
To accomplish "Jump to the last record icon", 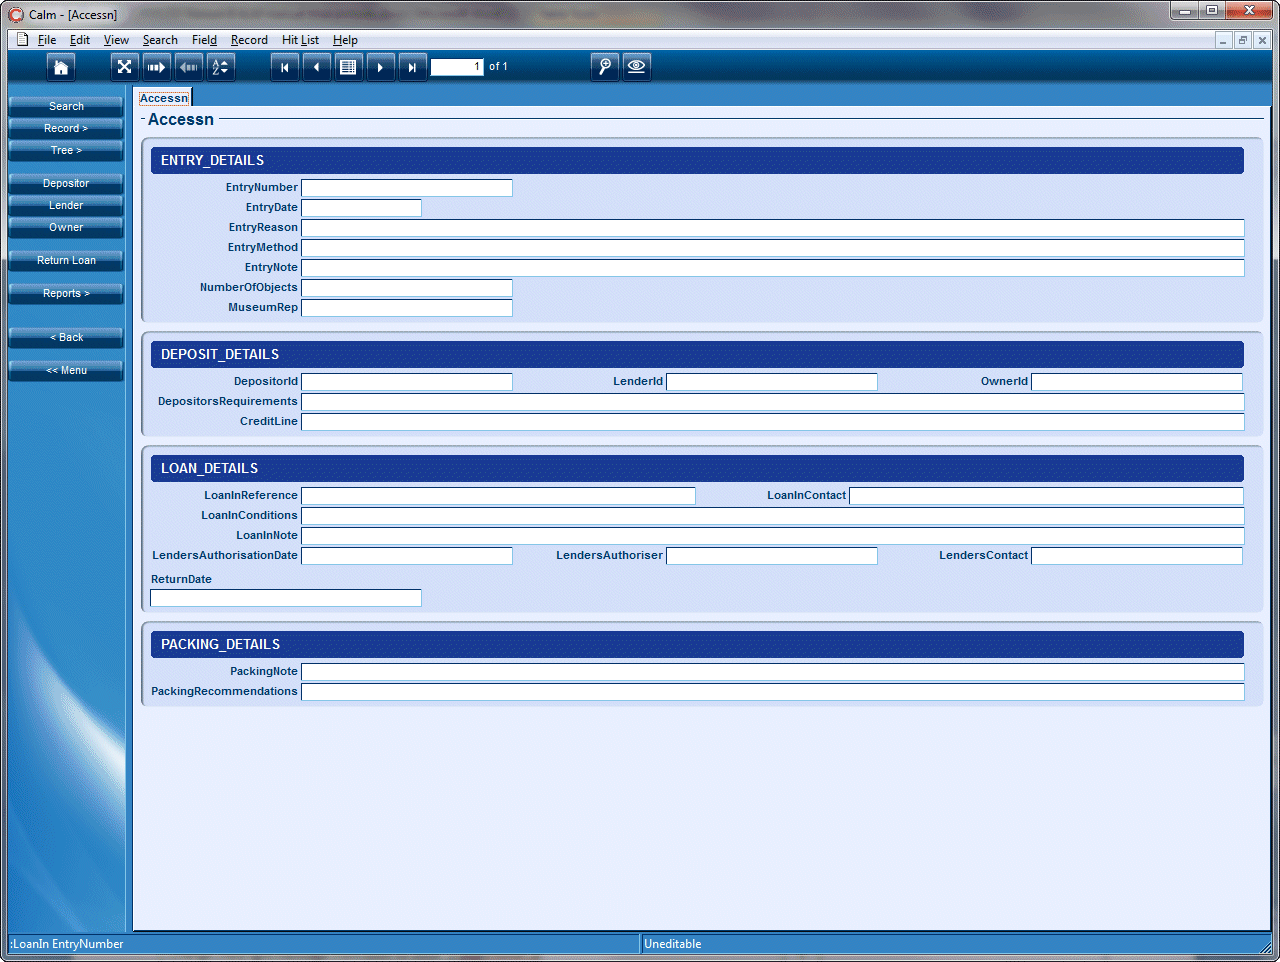I will pyautogui.click(x=412, y=66).
